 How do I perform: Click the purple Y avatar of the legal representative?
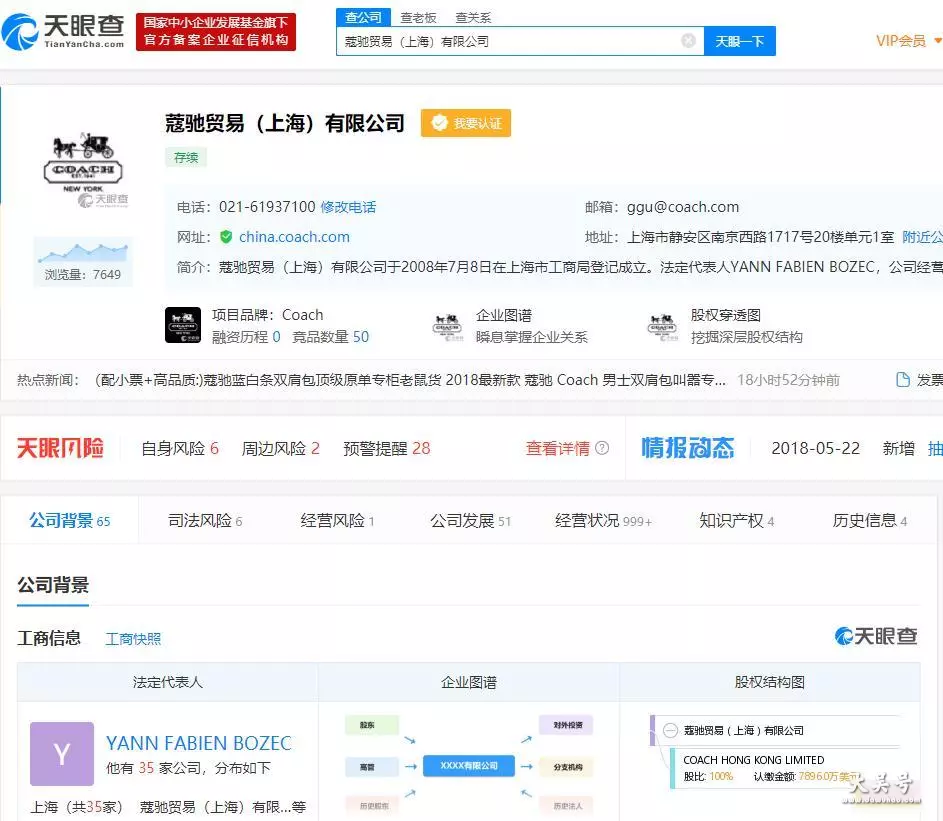point(62,754)
